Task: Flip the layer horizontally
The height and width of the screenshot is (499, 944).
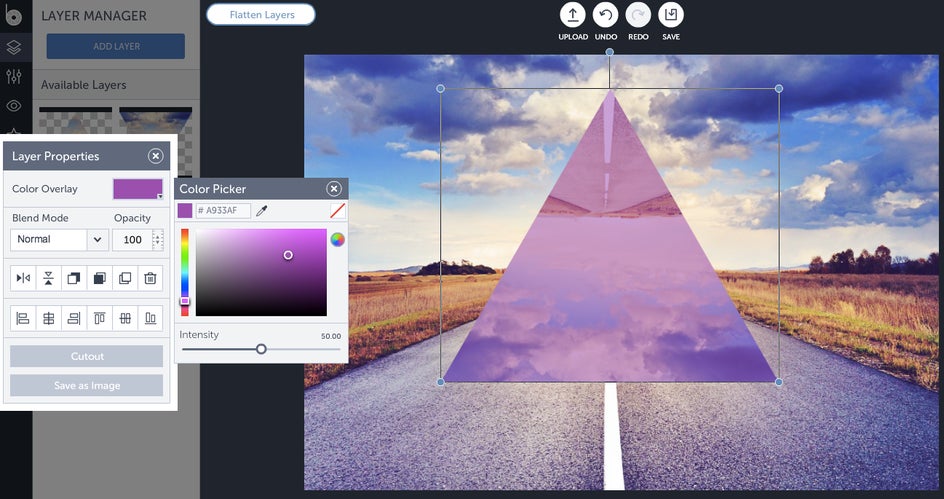Action: click(23, 278)
